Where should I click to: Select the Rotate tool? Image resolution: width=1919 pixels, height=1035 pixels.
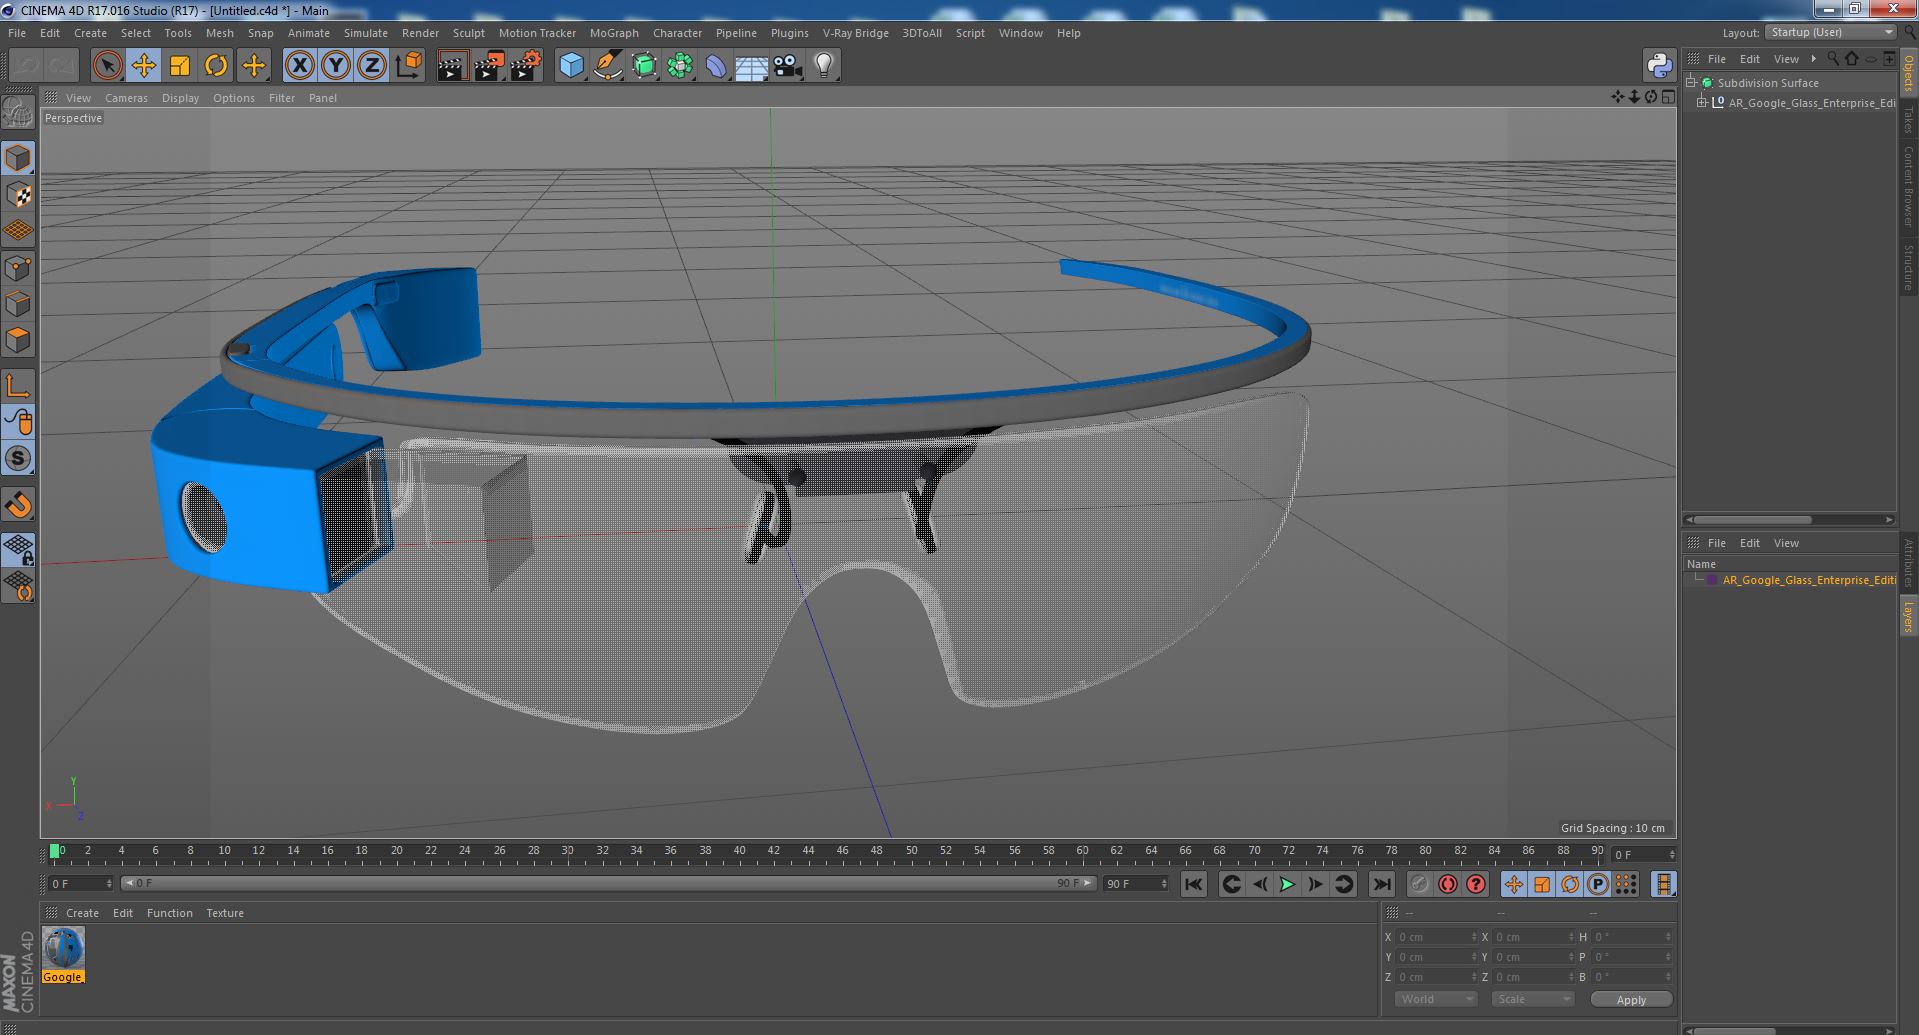[216, 66]
